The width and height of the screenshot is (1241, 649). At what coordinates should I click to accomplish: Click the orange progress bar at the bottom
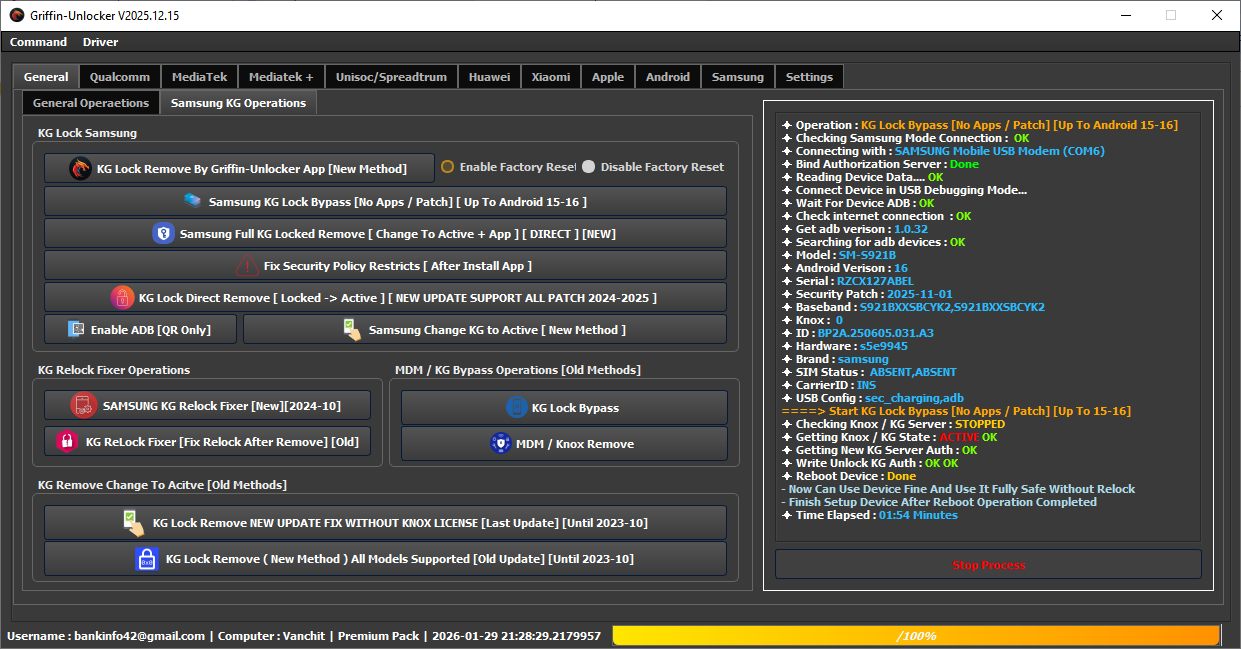click(916, 636)
